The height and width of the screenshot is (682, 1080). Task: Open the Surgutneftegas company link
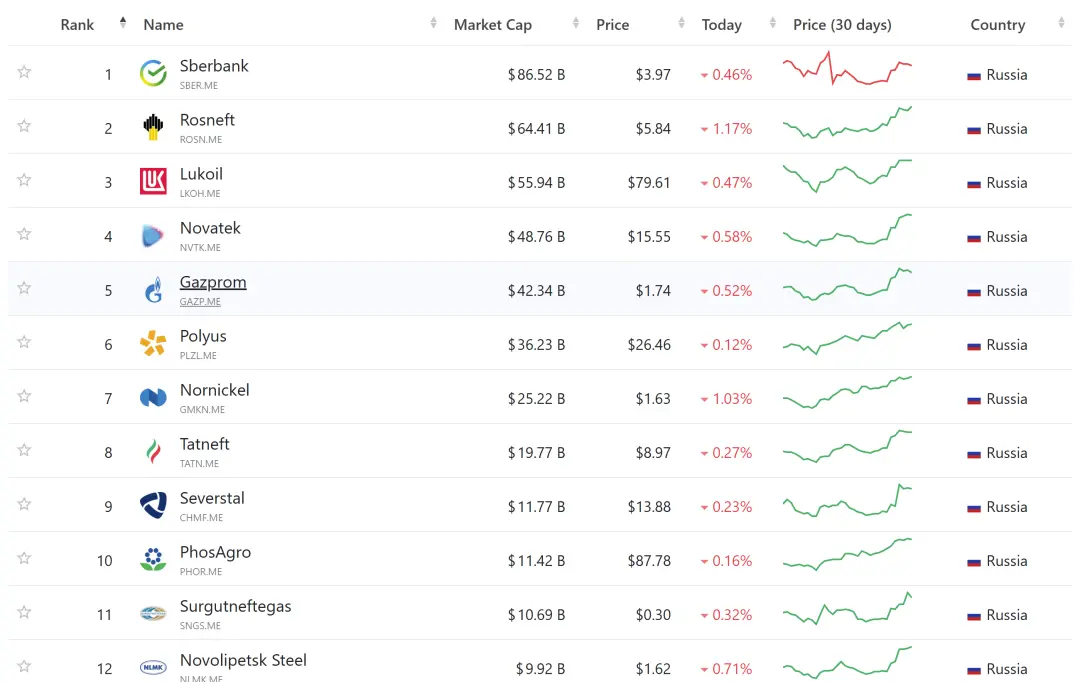tap(235, 606)
